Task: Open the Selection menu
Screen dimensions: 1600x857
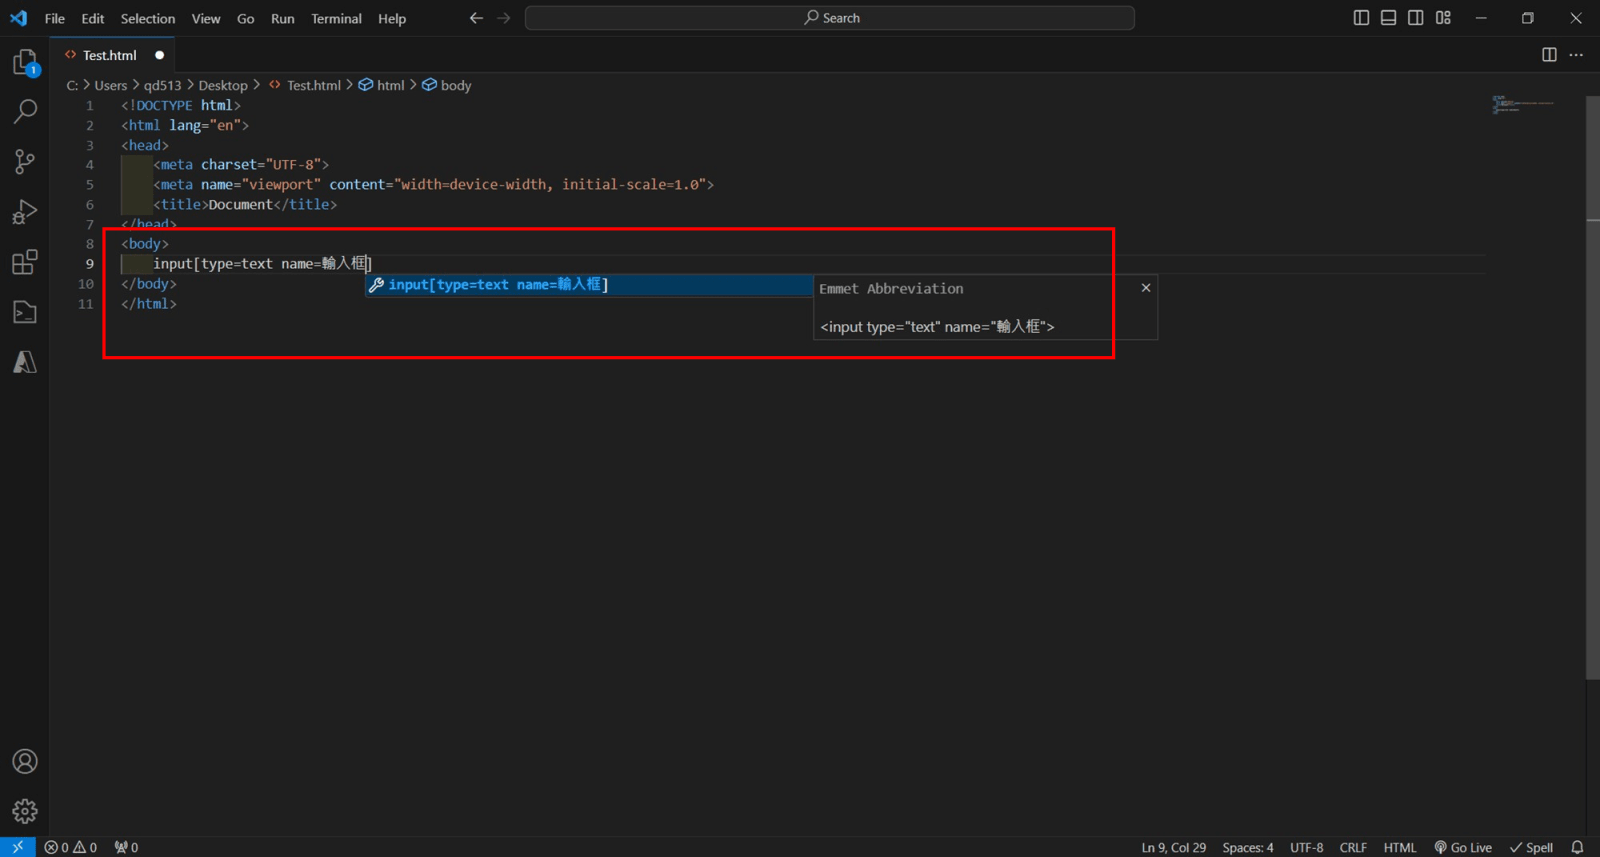Action: click(148, 18)
